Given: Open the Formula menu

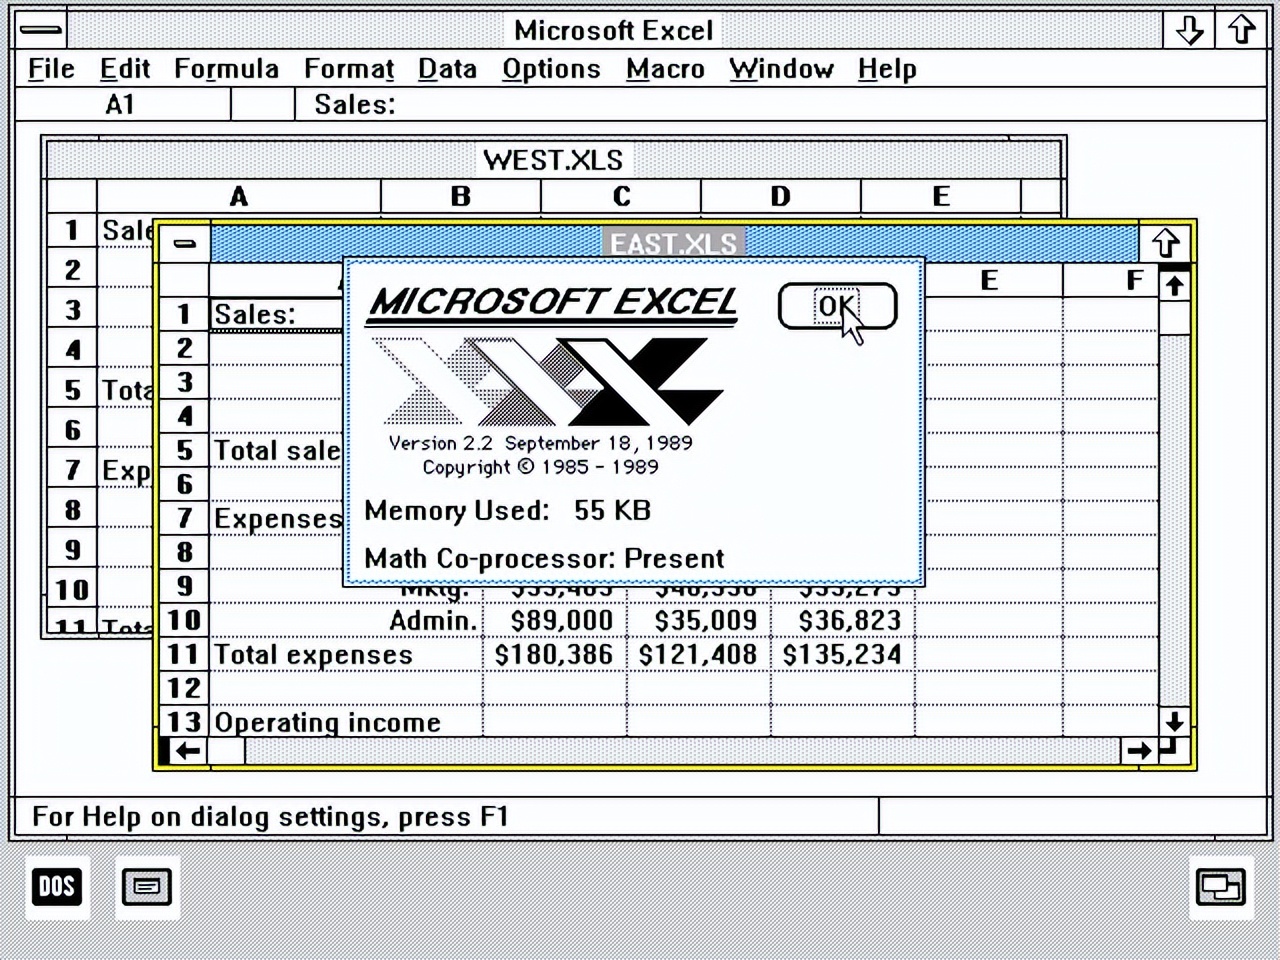Looking at the screenshot, I should point(226,69).
